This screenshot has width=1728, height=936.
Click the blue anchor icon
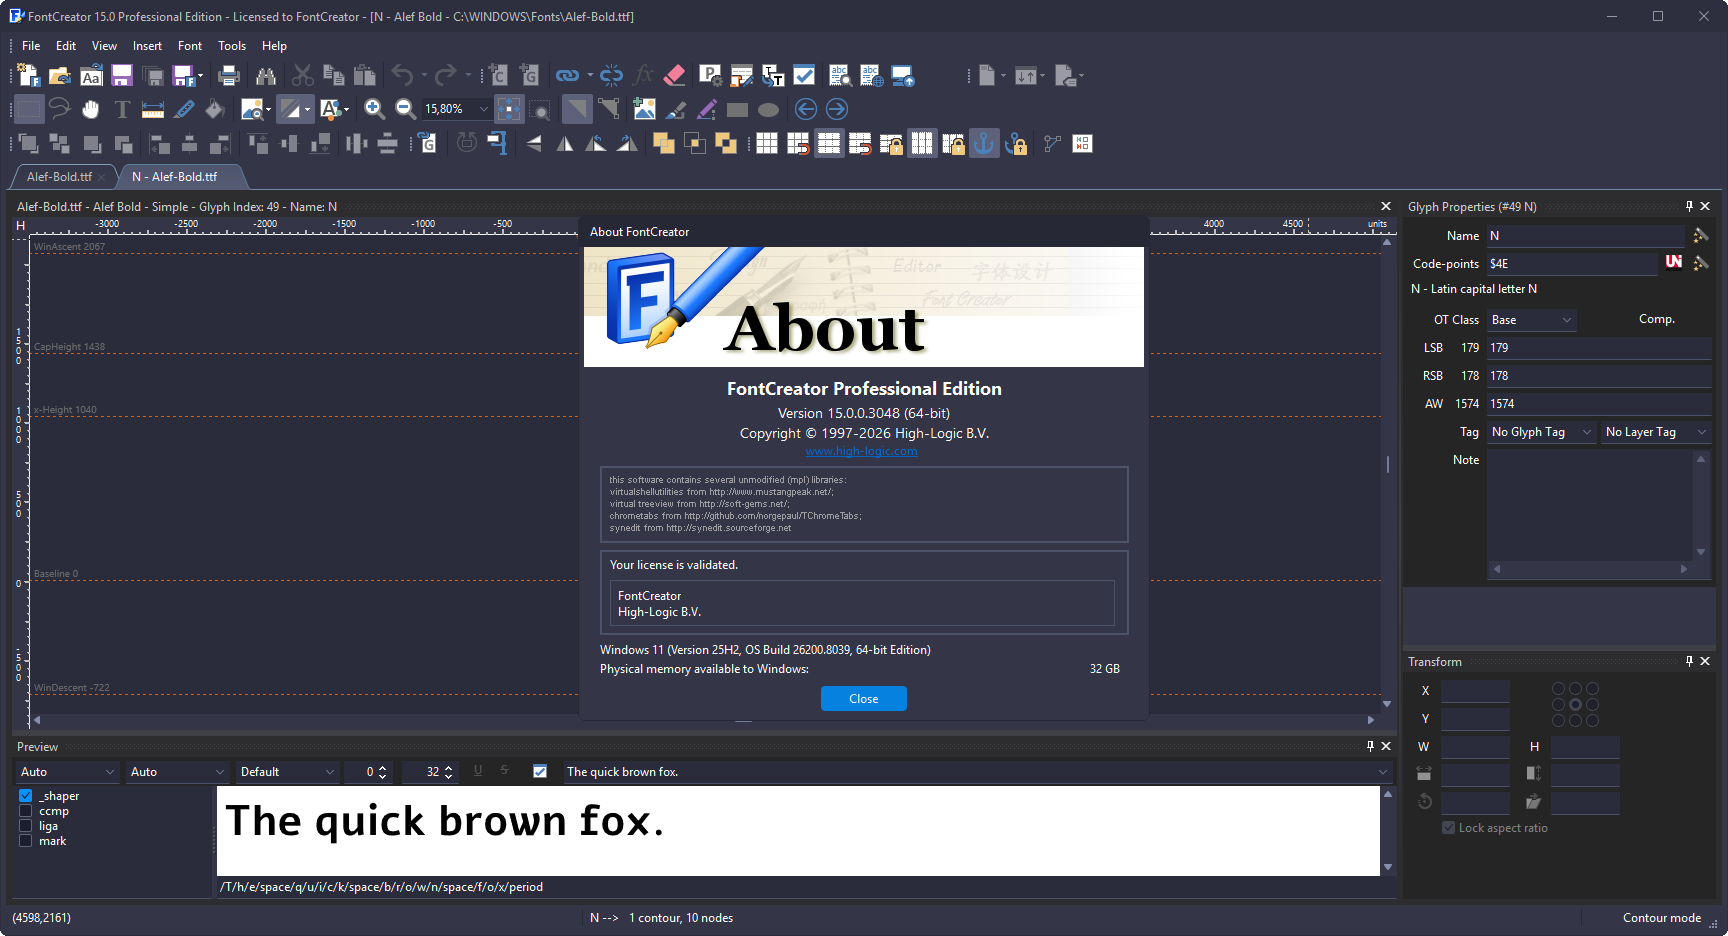tap(985, 144)
